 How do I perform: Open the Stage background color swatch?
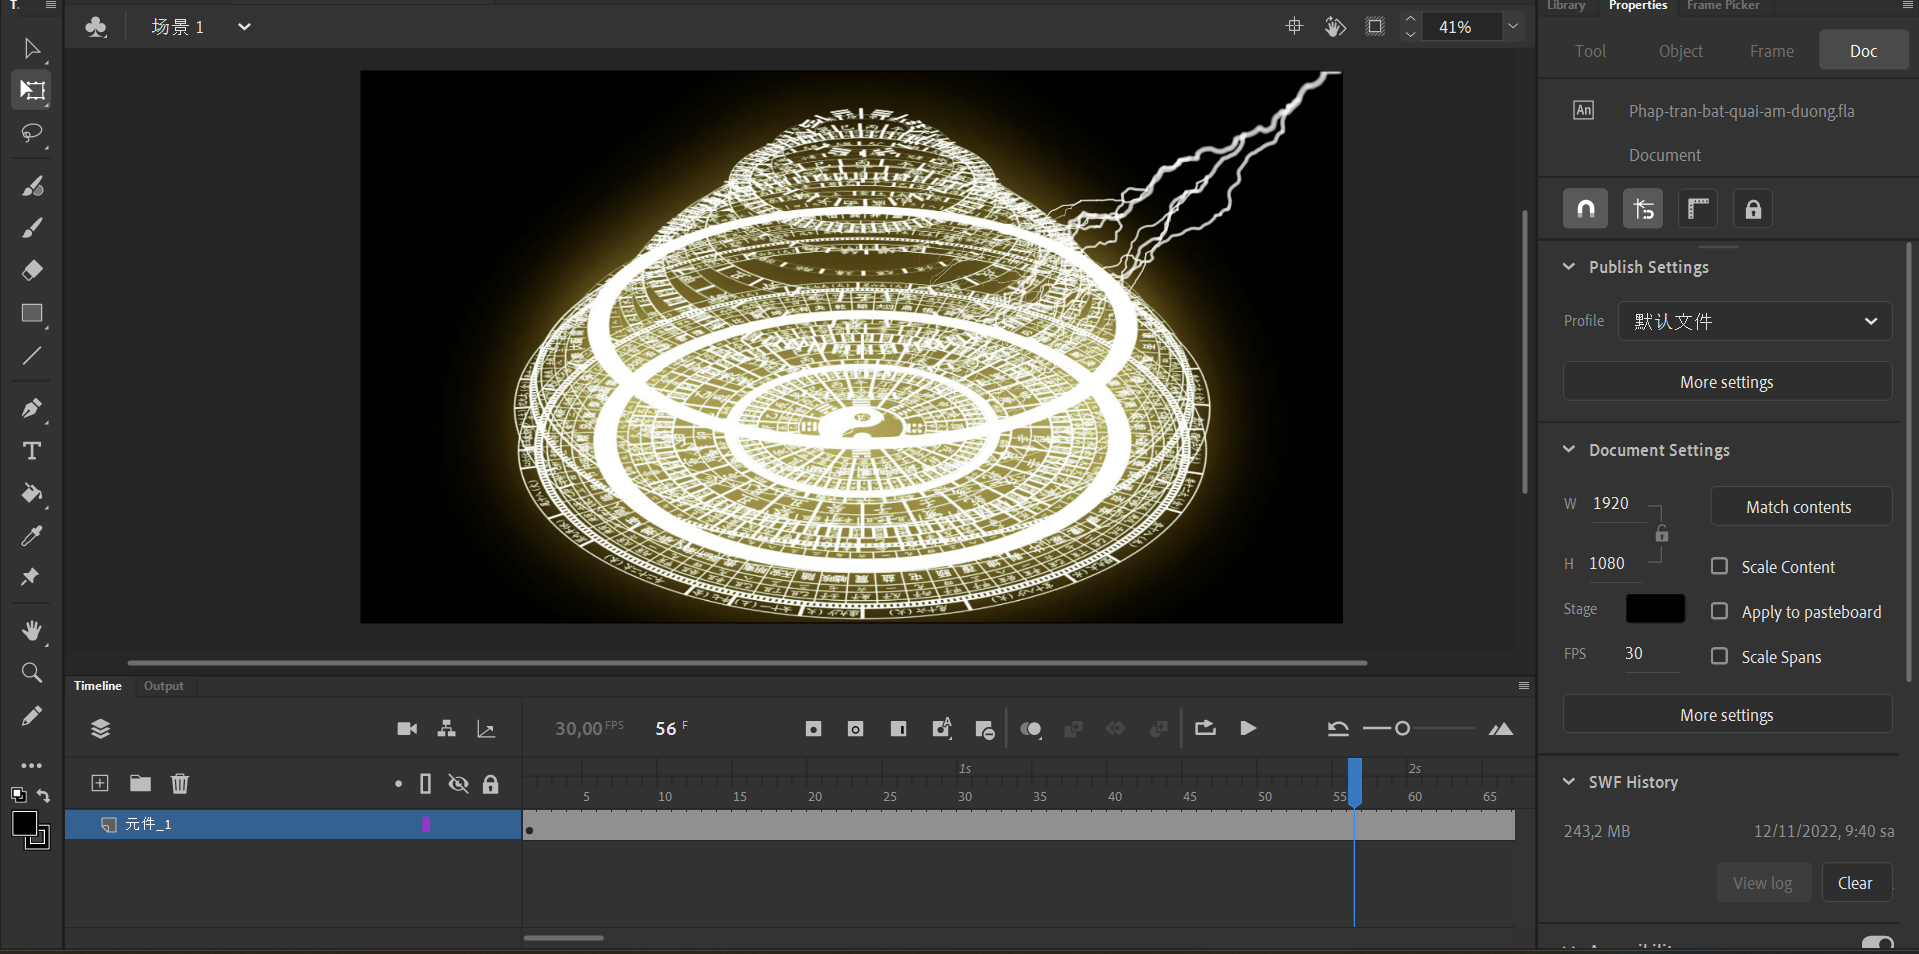coord(1655,609)
